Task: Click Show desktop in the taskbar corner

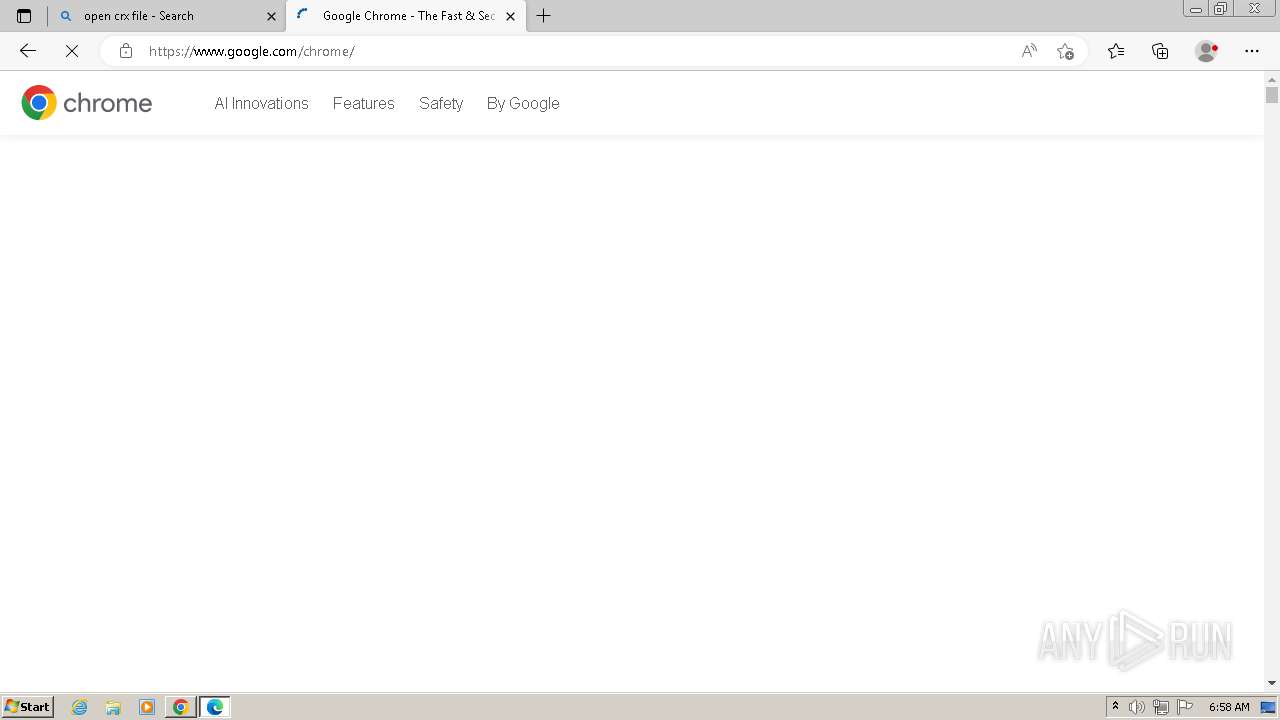Action: 1269,707
